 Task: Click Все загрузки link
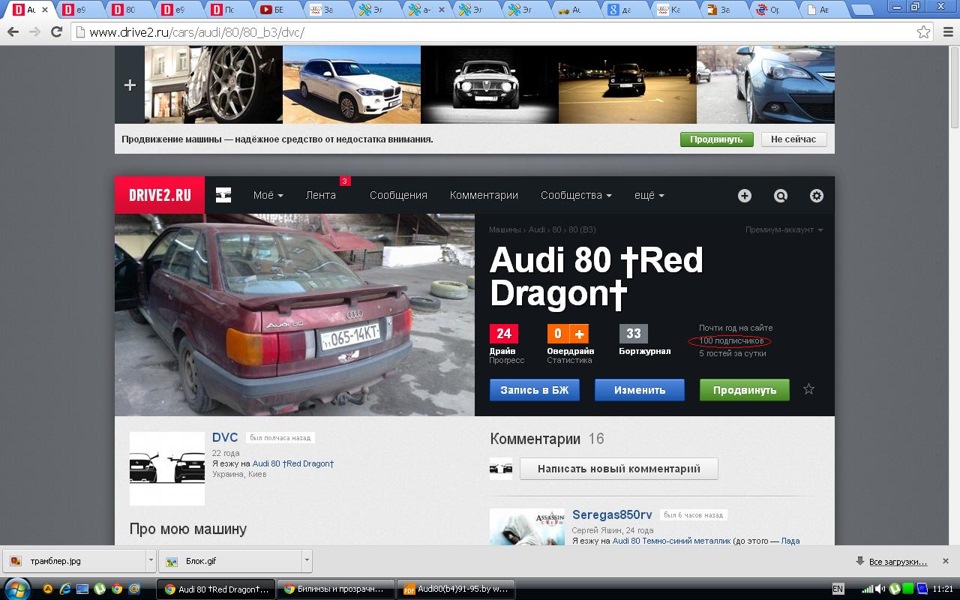pos(898,561)
